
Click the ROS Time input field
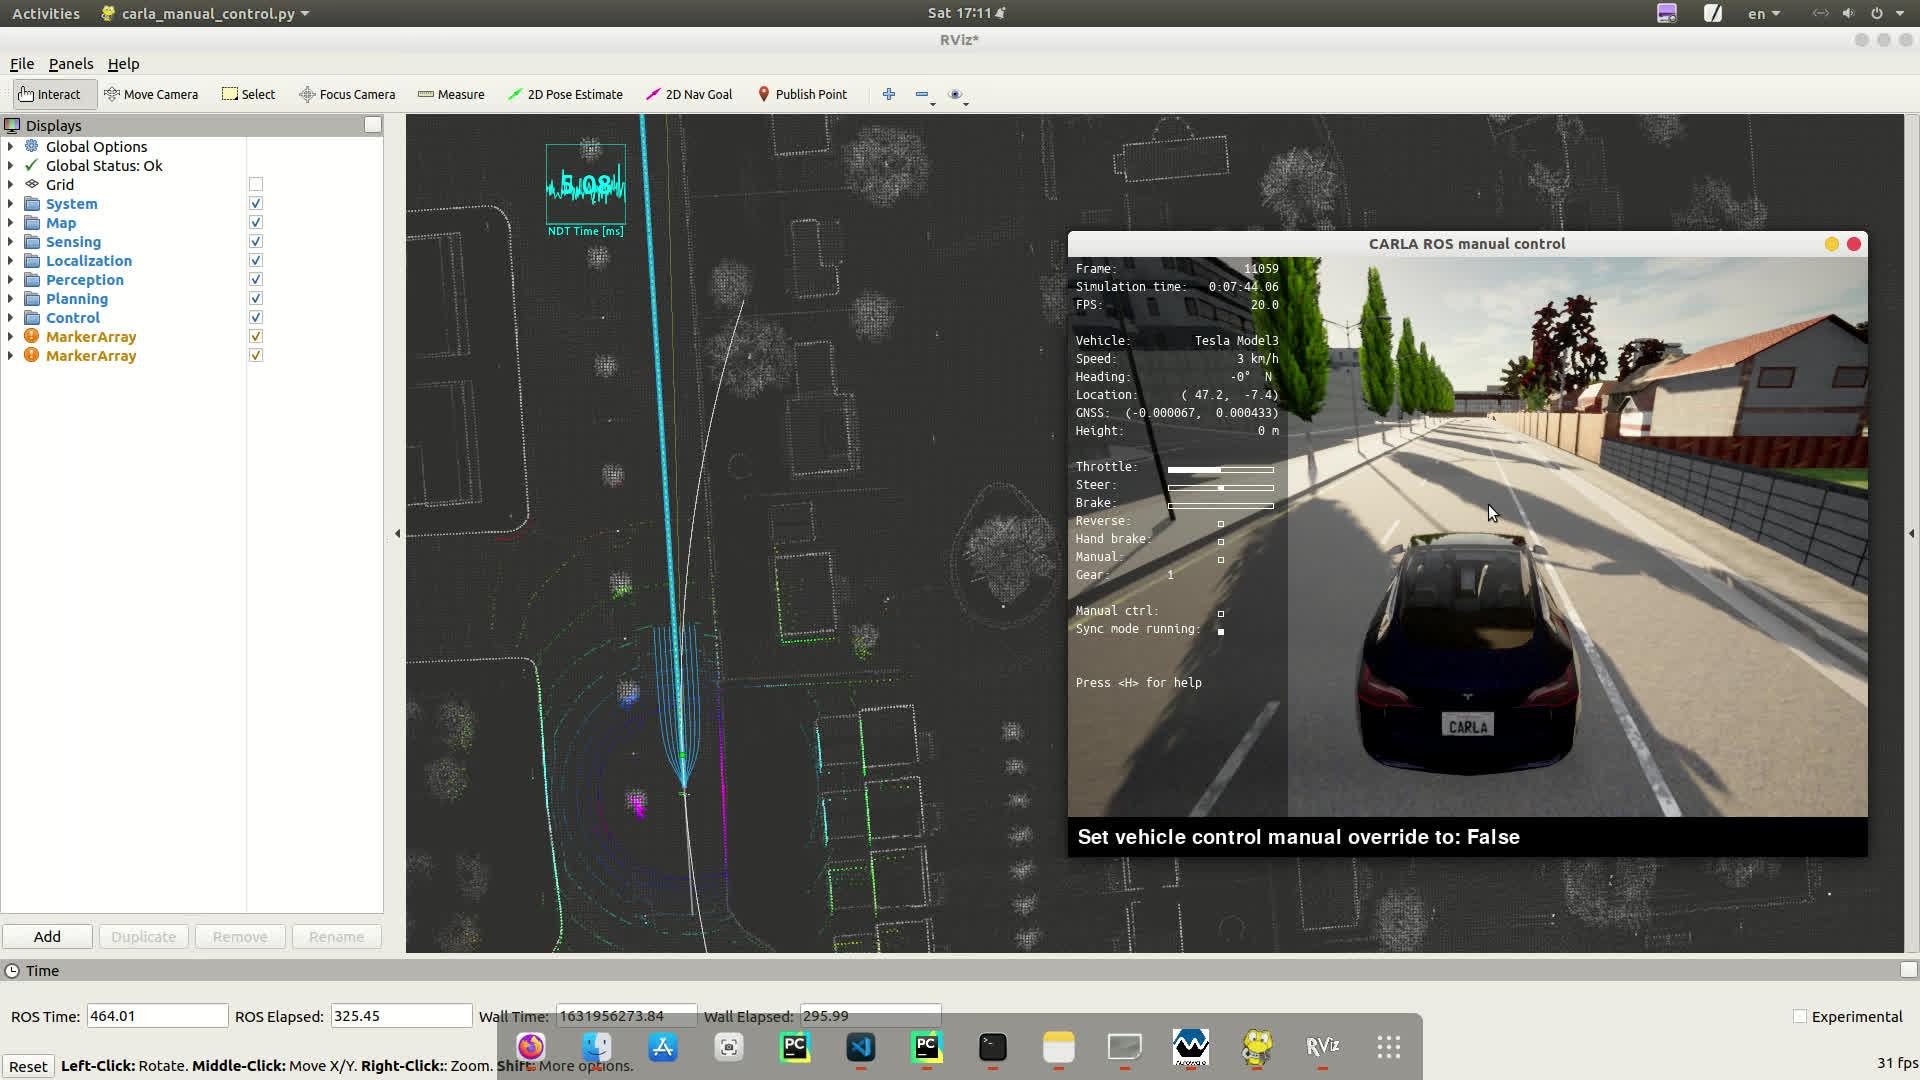click(157, 1016)
